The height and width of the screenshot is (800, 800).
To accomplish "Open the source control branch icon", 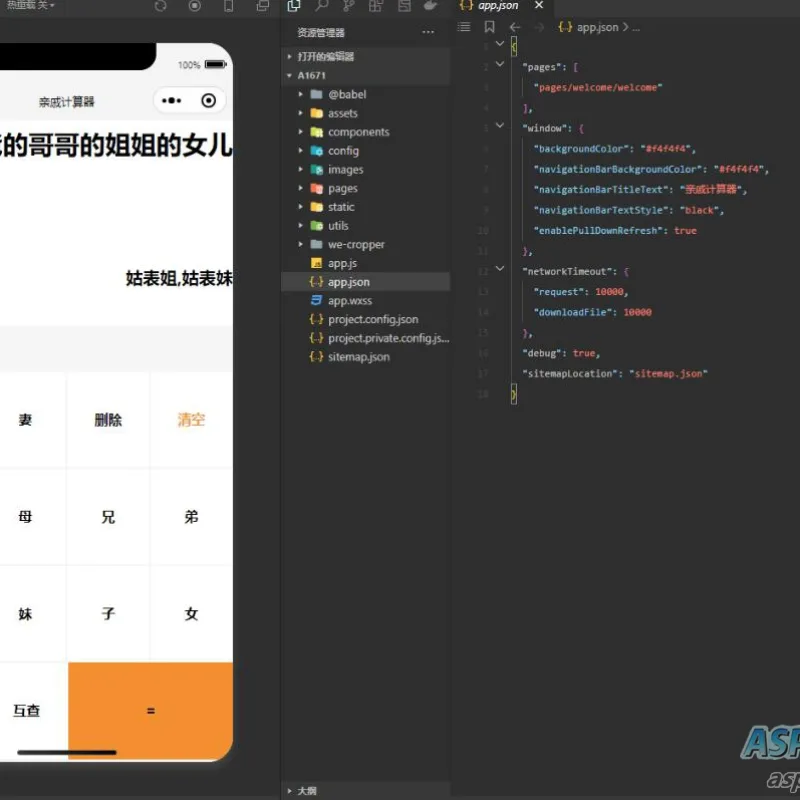I will (x=348, y=6).
